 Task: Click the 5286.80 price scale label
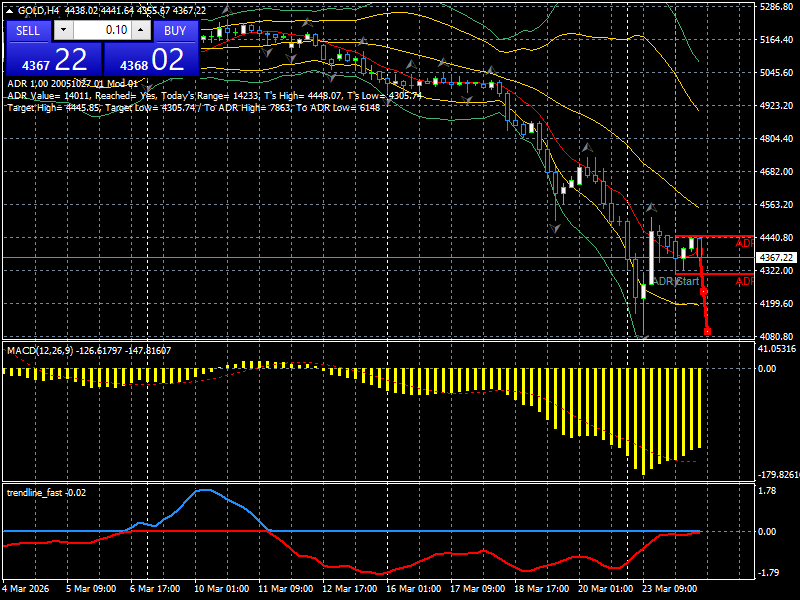pyautogui.click(x=776, y=7)
